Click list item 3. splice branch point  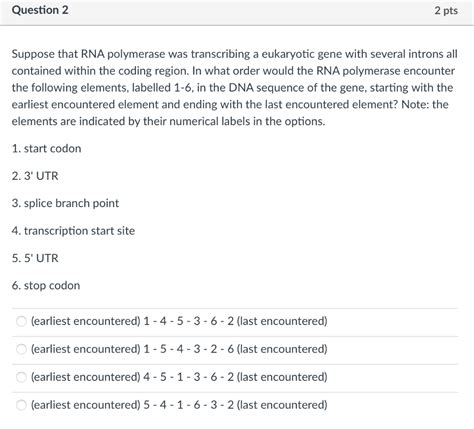click(65, 203)
